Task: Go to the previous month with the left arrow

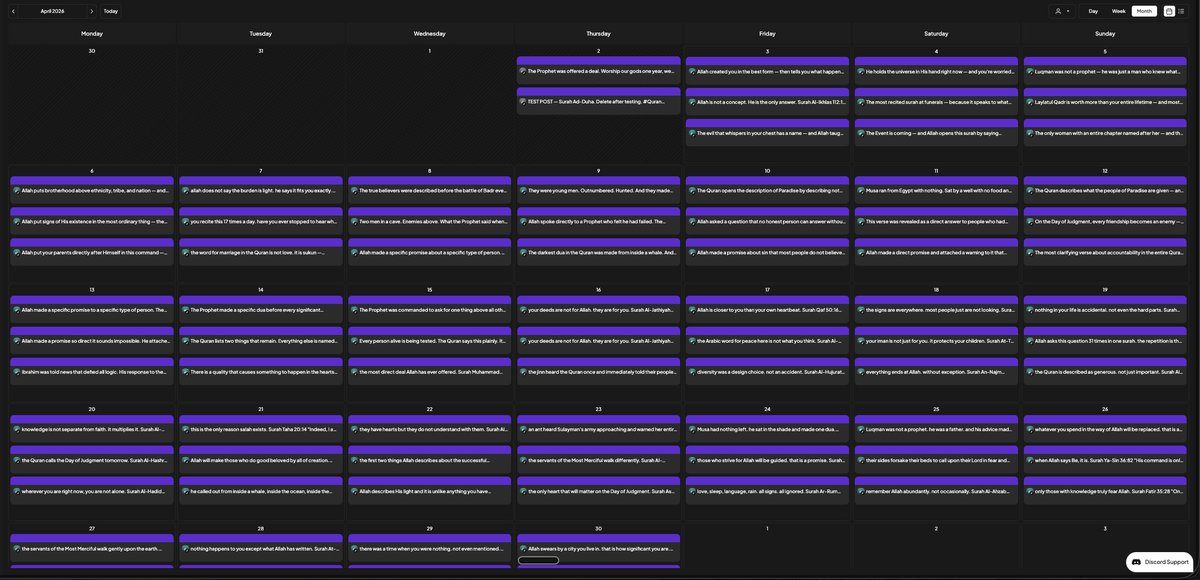Action: 14,11
